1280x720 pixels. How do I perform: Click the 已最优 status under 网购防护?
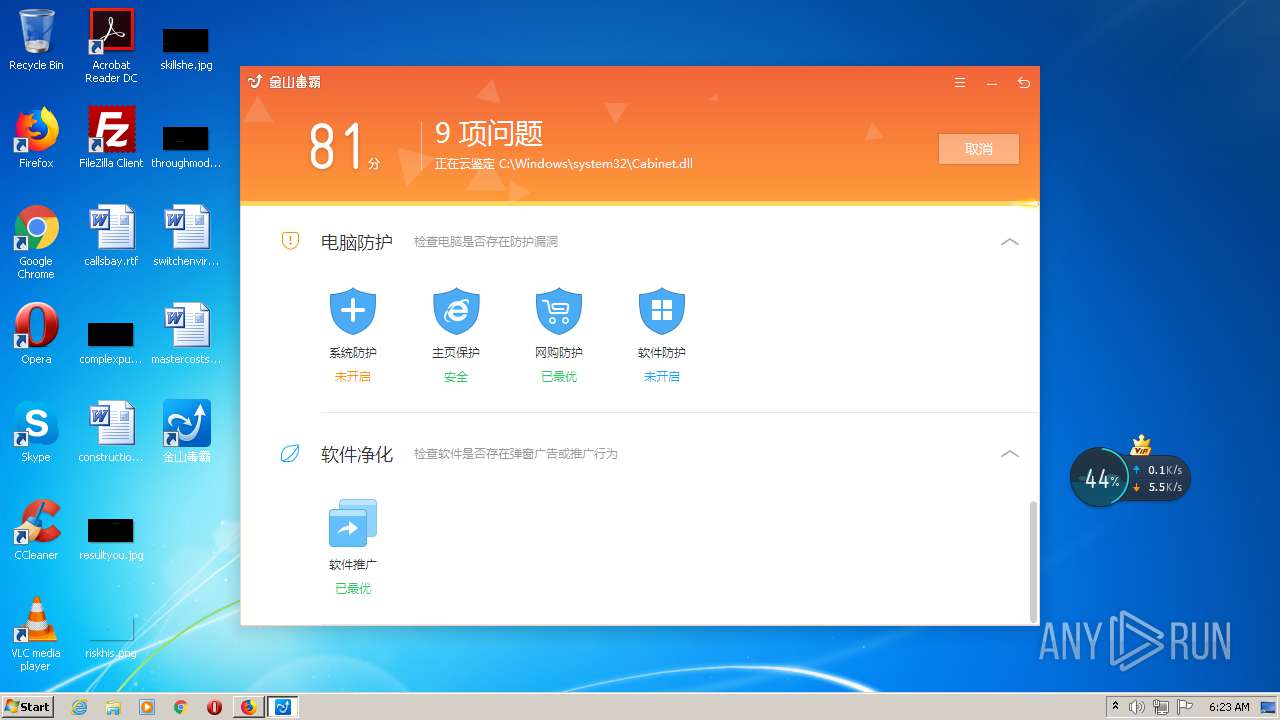[559, 377]
